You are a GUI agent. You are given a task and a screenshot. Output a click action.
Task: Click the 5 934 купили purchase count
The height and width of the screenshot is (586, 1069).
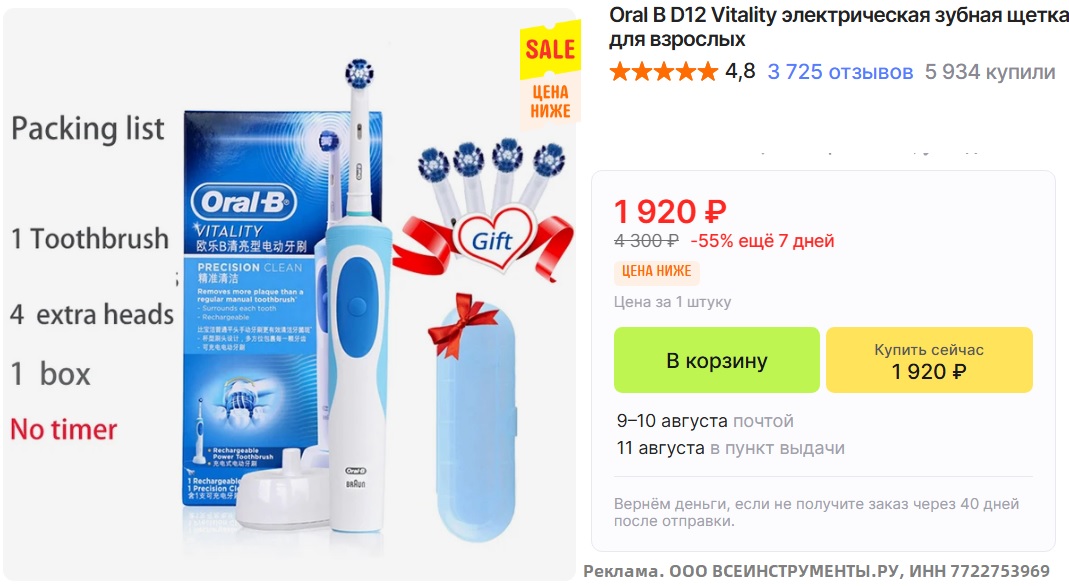pos(990,72)
